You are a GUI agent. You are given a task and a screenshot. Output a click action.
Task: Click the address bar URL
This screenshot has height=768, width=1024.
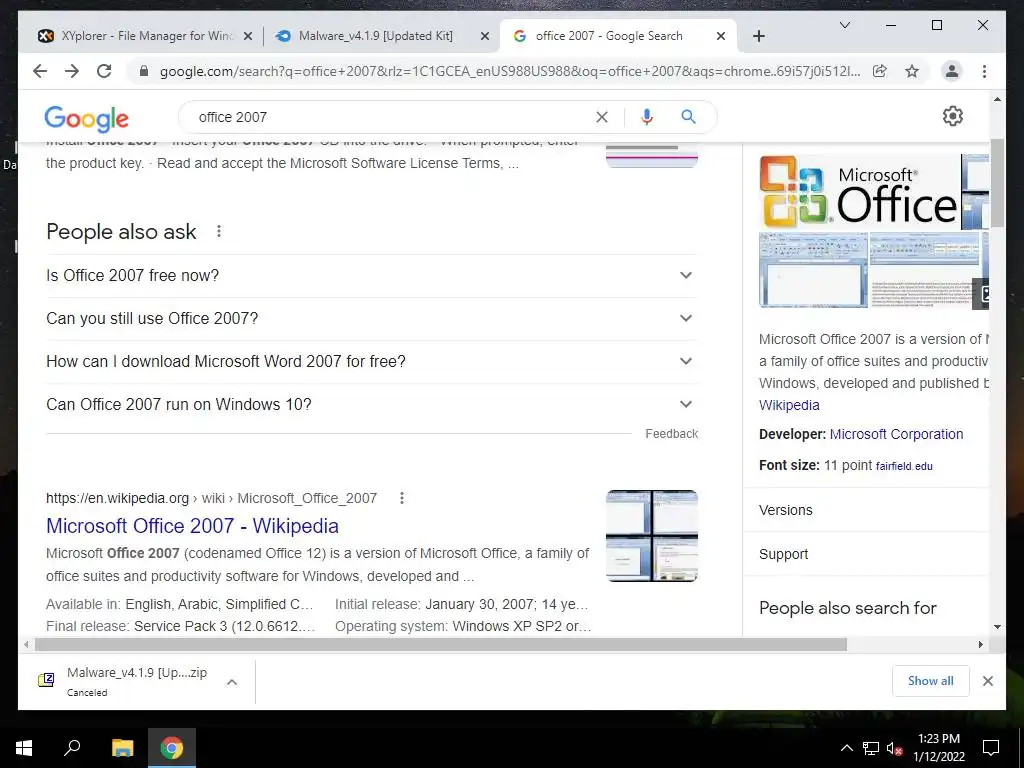pos(509,71)
